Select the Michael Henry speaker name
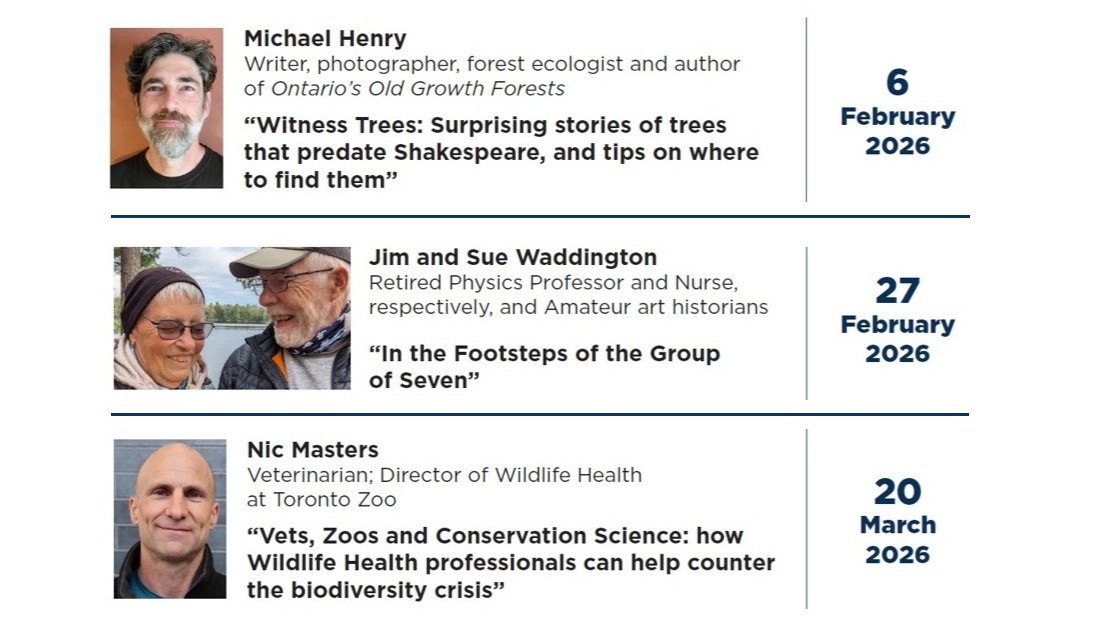 tap(325, 39)
